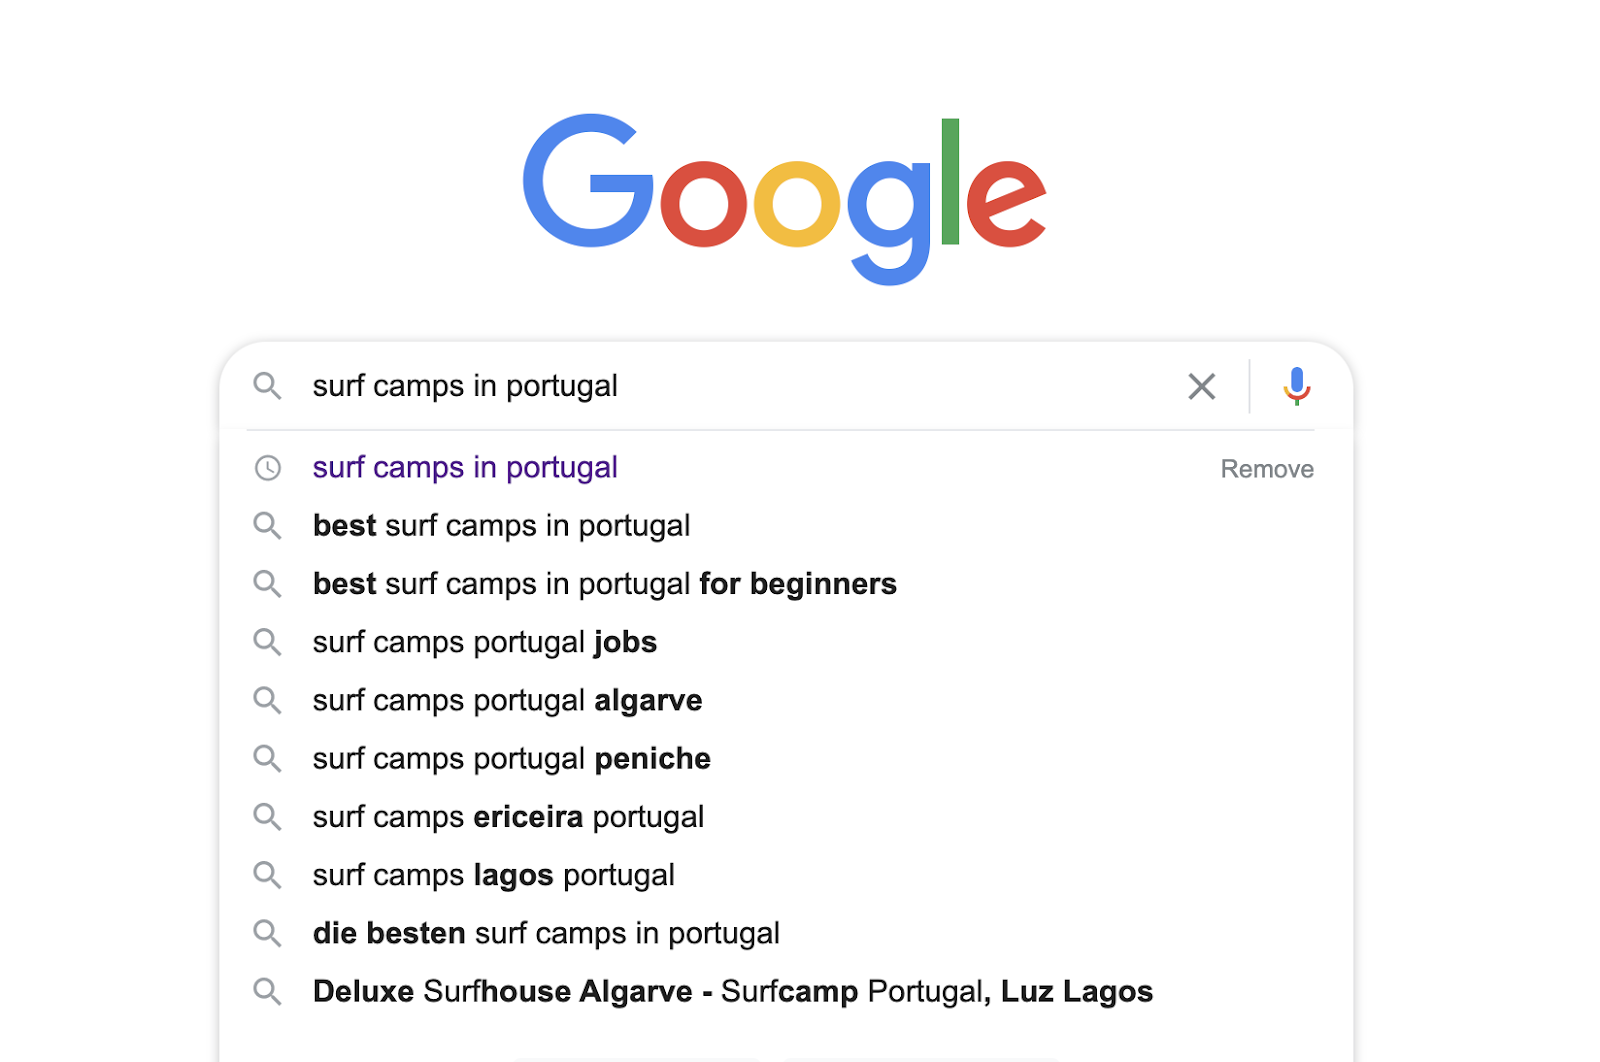Pick 'surf camps ericeira portugal' suggestion
This screenshot has height=1062, width=1600.
(x=508, y=817)
